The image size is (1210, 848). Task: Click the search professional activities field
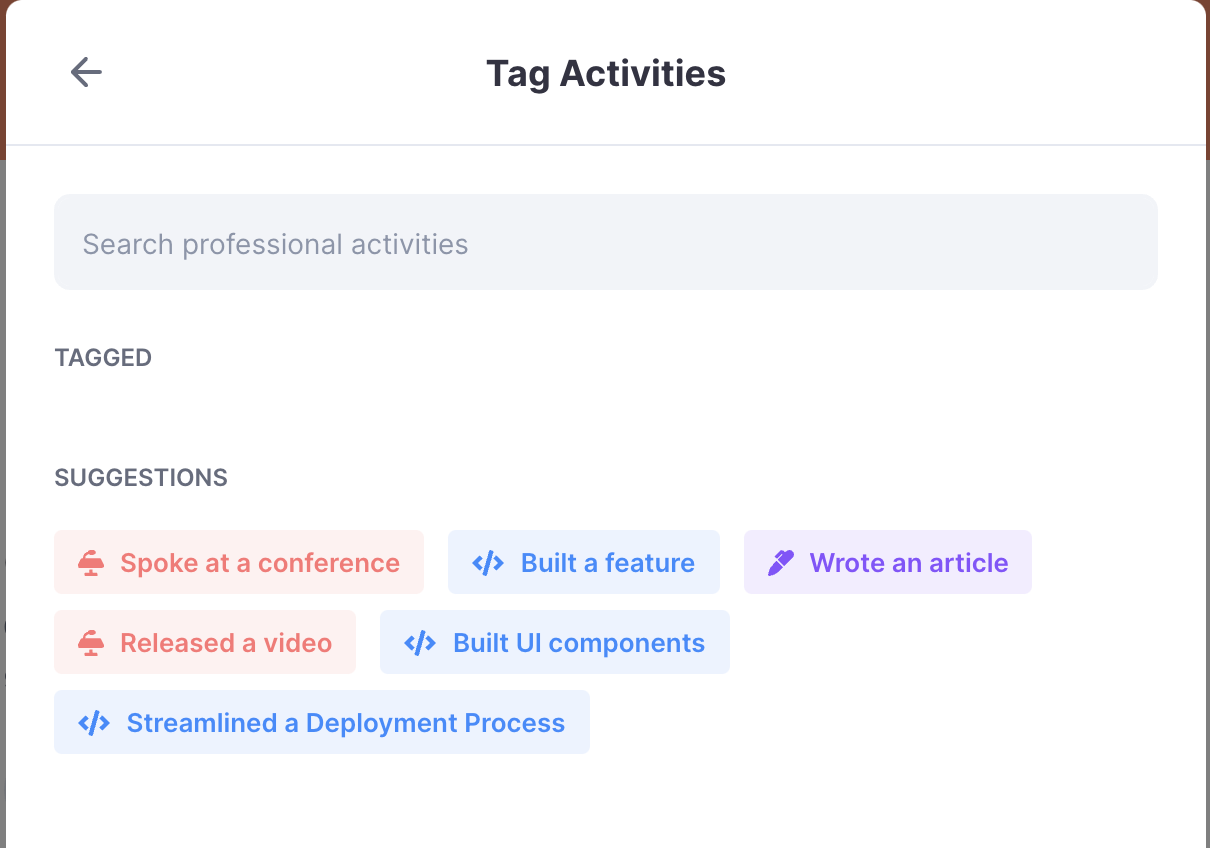(x=605, y=242)
